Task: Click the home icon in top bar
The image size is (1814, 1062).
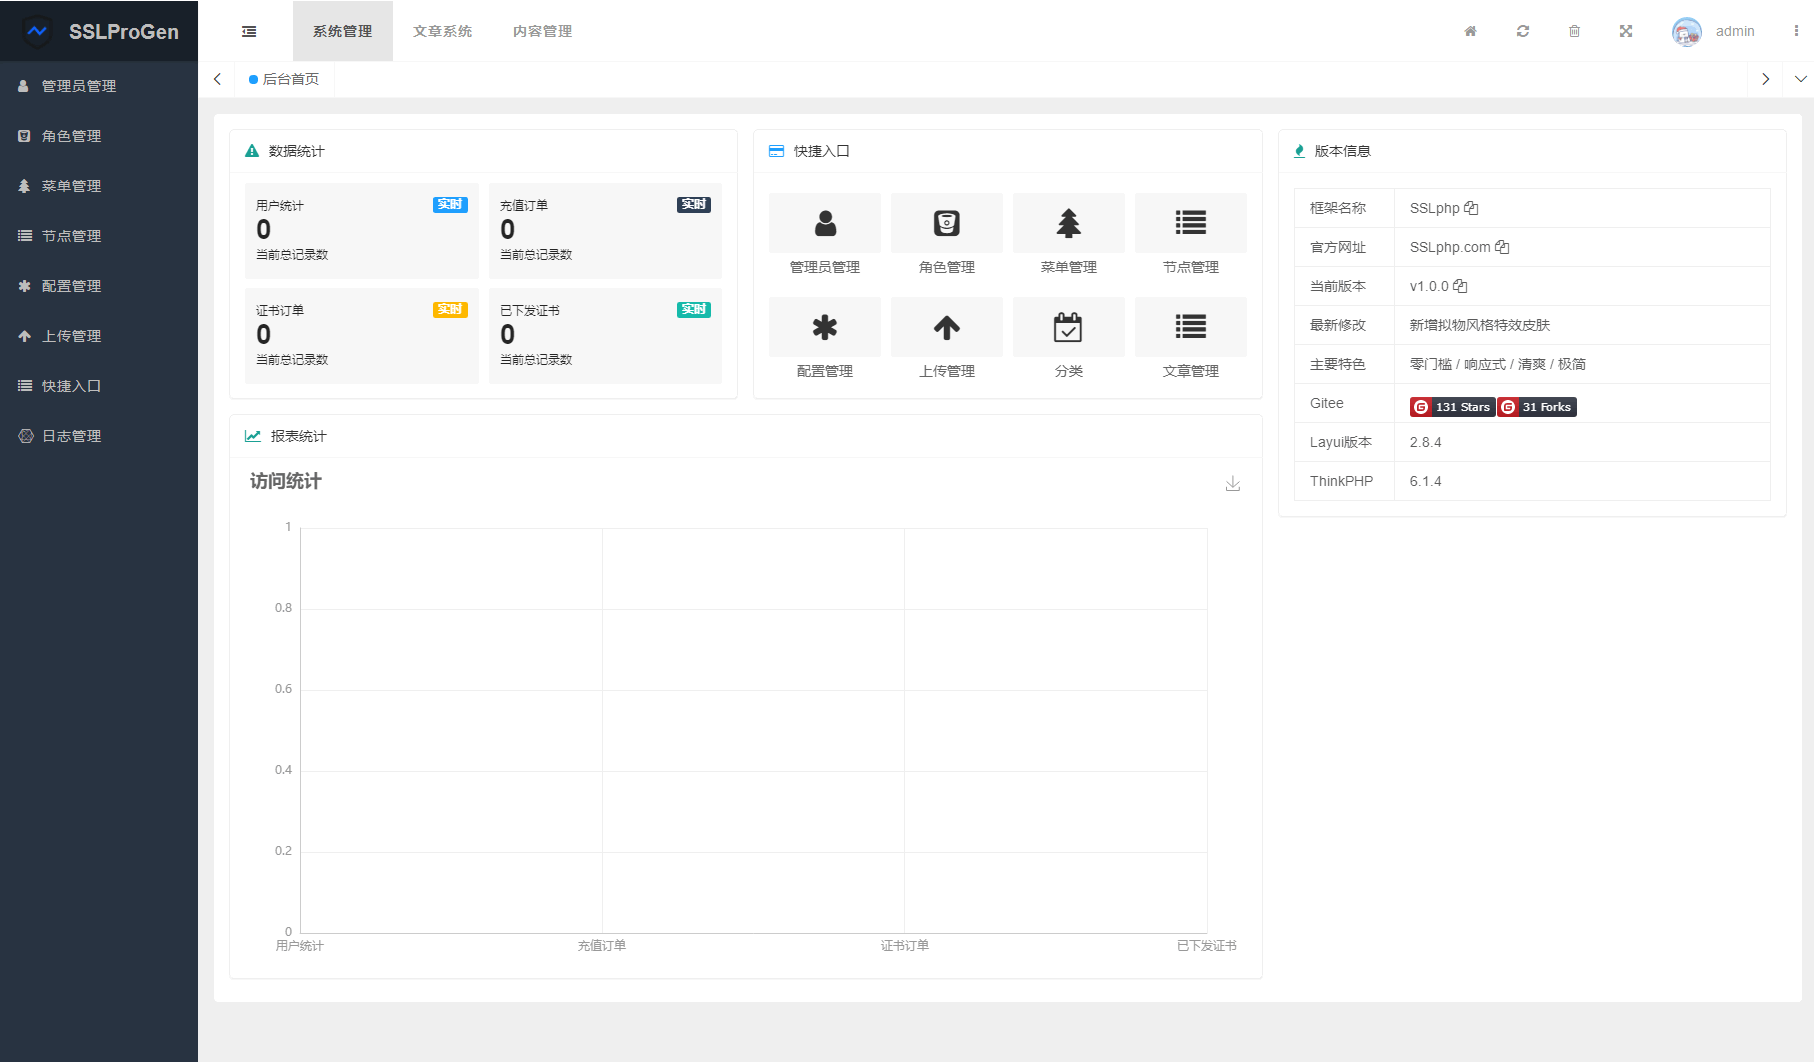Action: pos(1470,31)
